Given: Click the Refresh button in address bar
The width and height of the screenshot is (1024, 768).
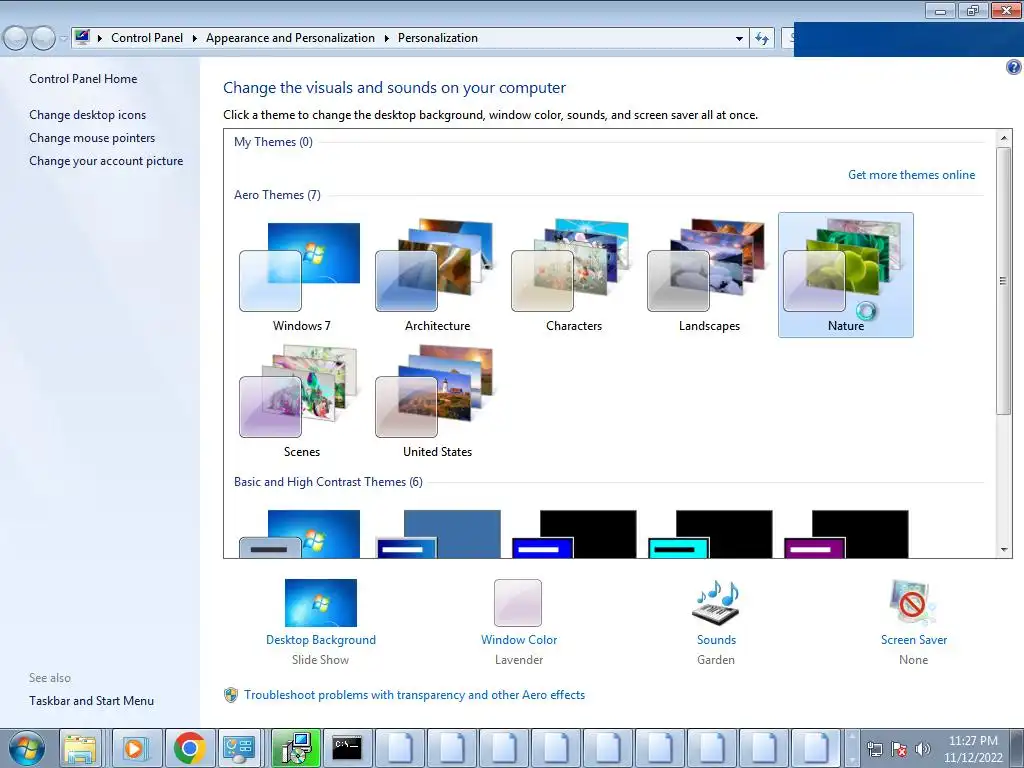Looking at the screenshot, I should click(761, 39).
